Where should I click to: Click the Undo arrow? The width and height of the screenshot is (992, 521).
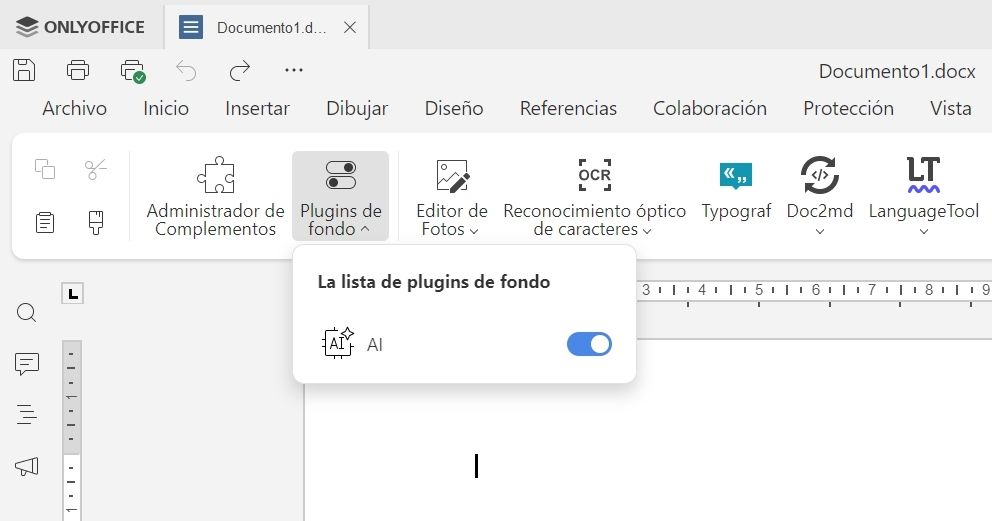186,70
